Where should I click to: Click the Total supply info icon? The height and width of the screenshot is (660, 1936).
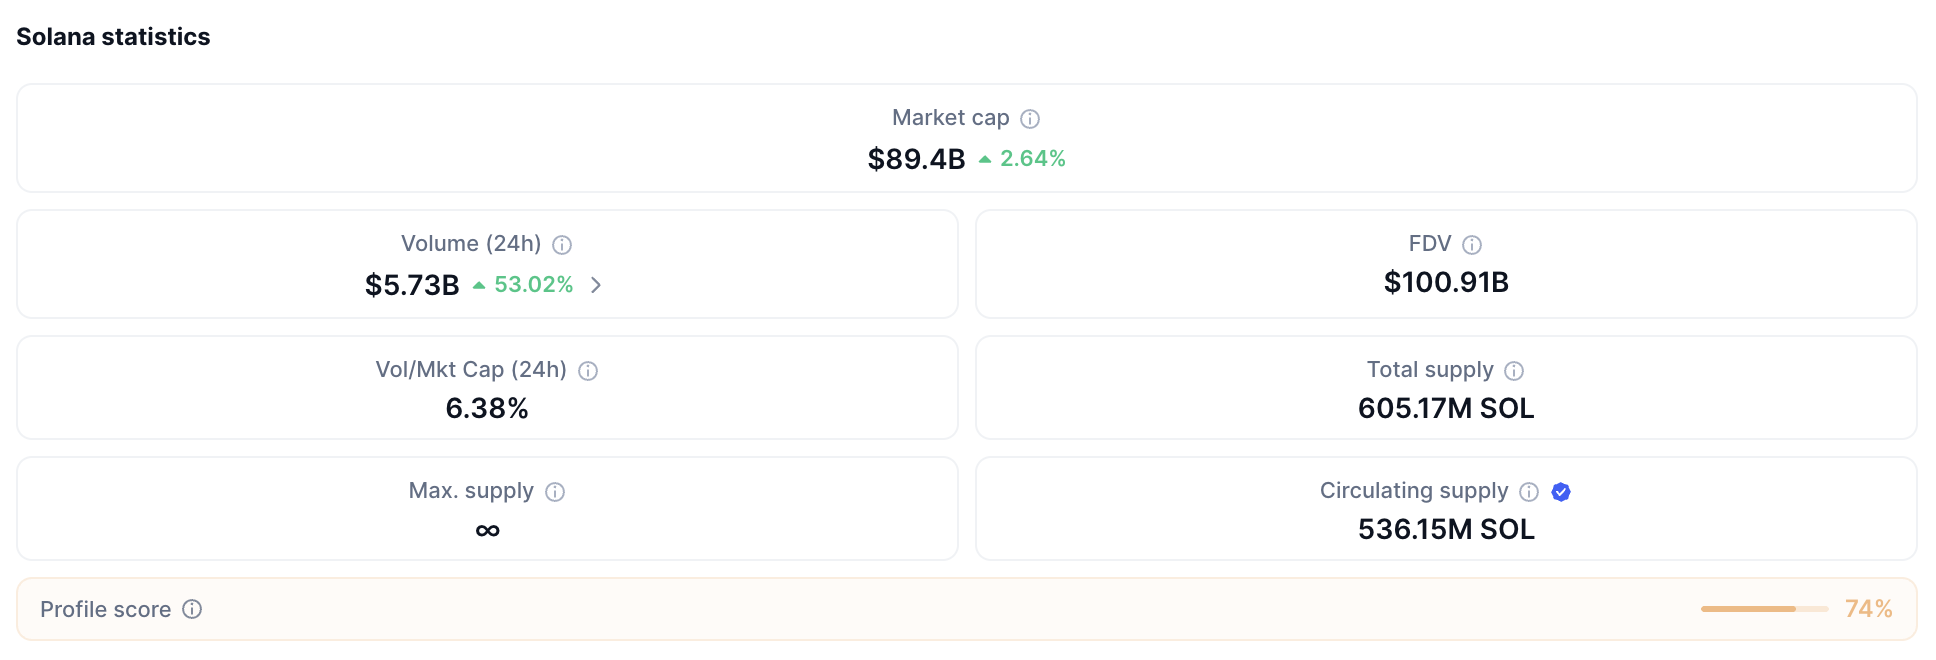[x=1514, y=371]
